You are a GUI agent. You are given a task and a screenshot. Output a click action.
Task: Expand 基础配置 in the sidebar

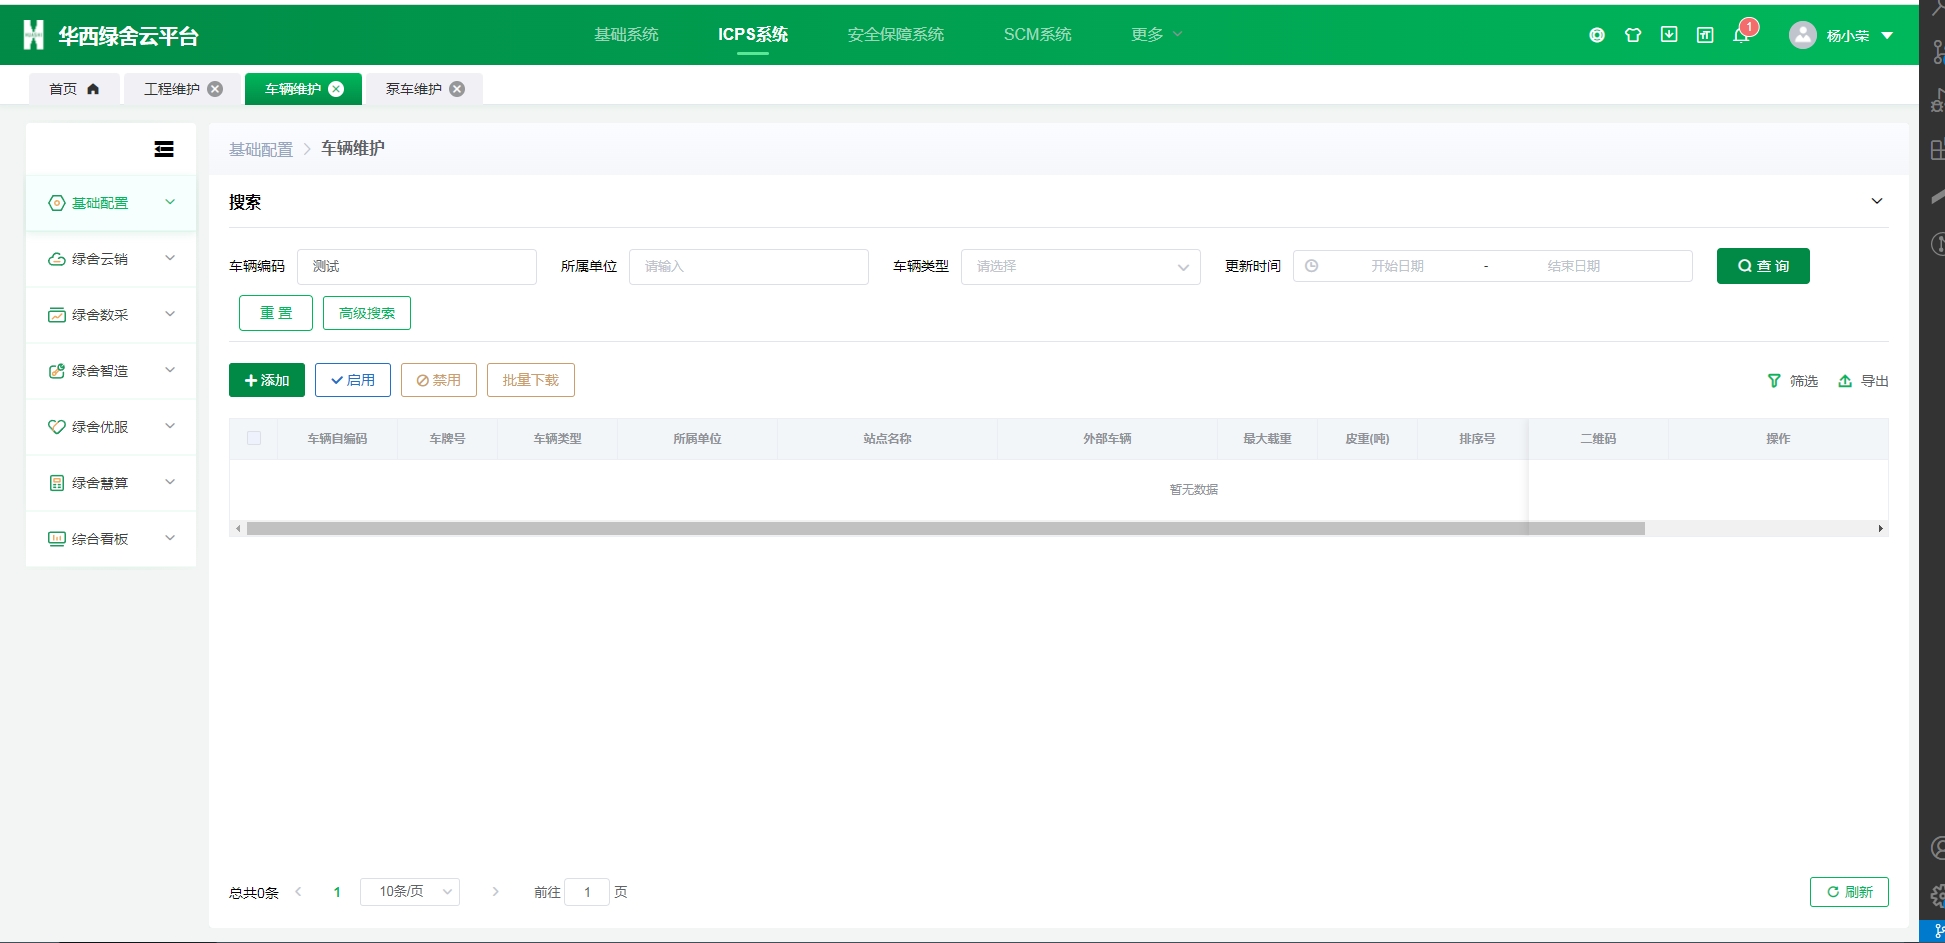111,203
